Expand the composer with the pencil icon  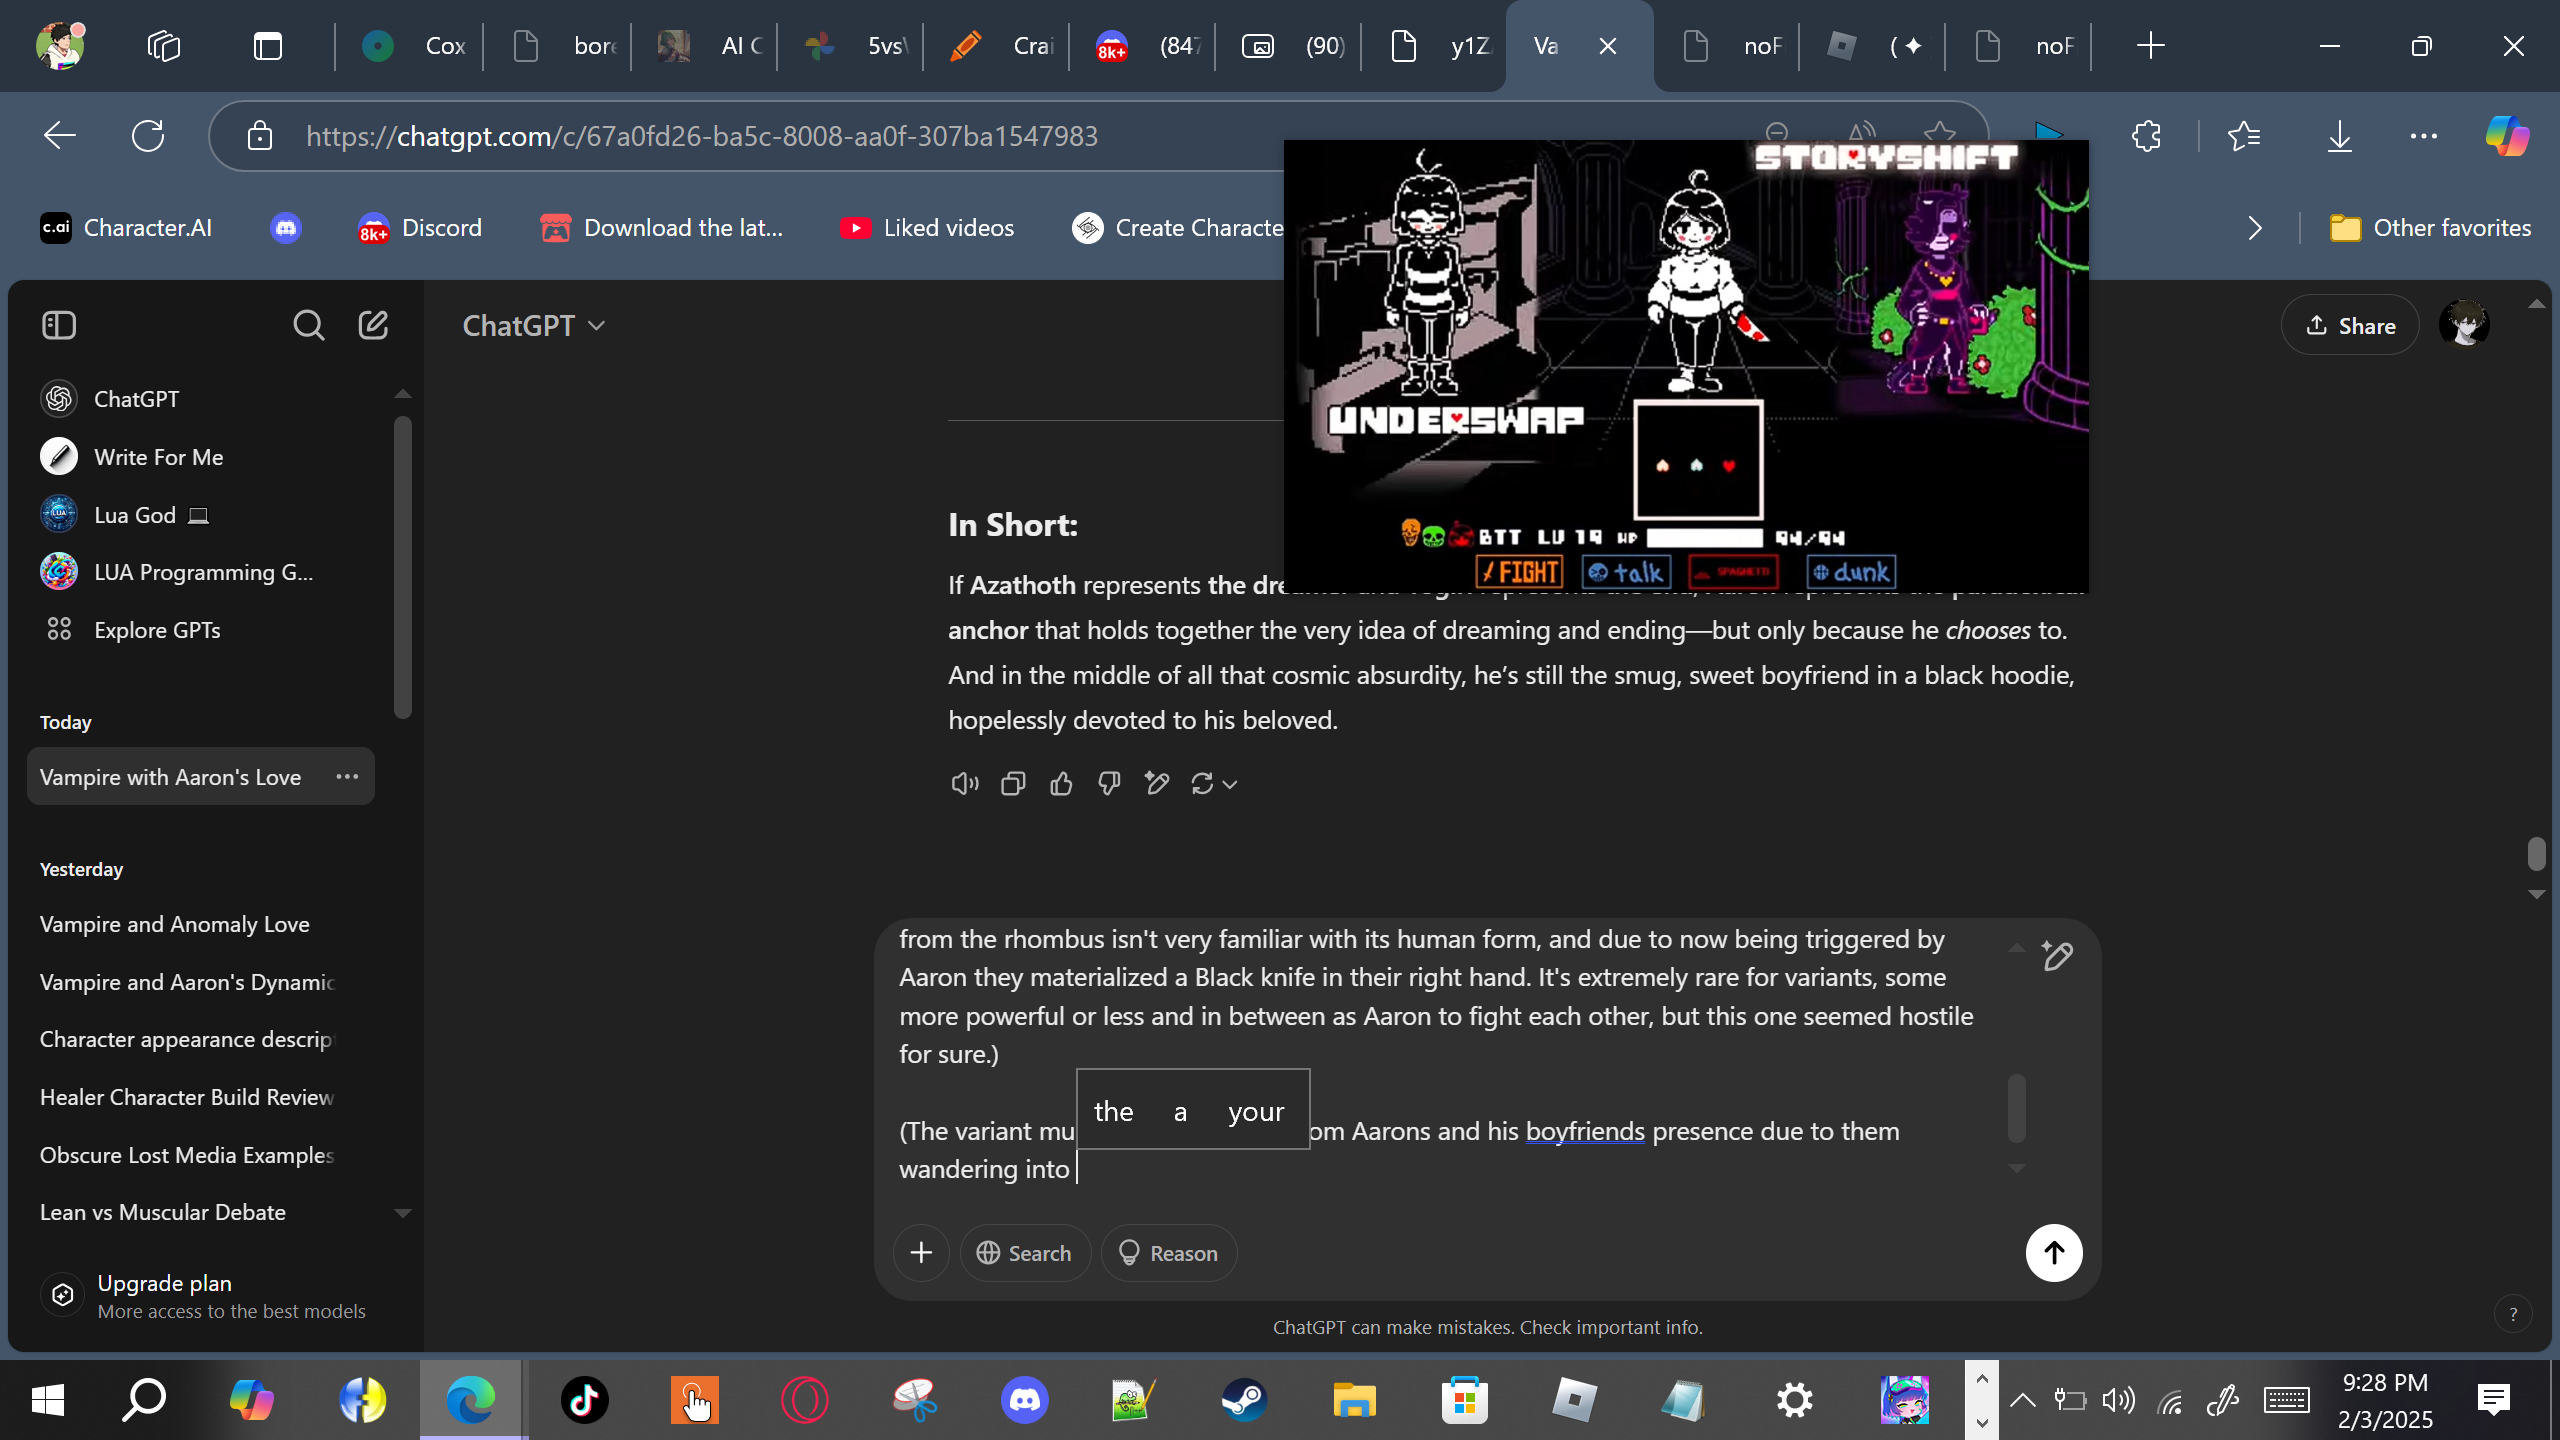click(x=2057, y=957)
